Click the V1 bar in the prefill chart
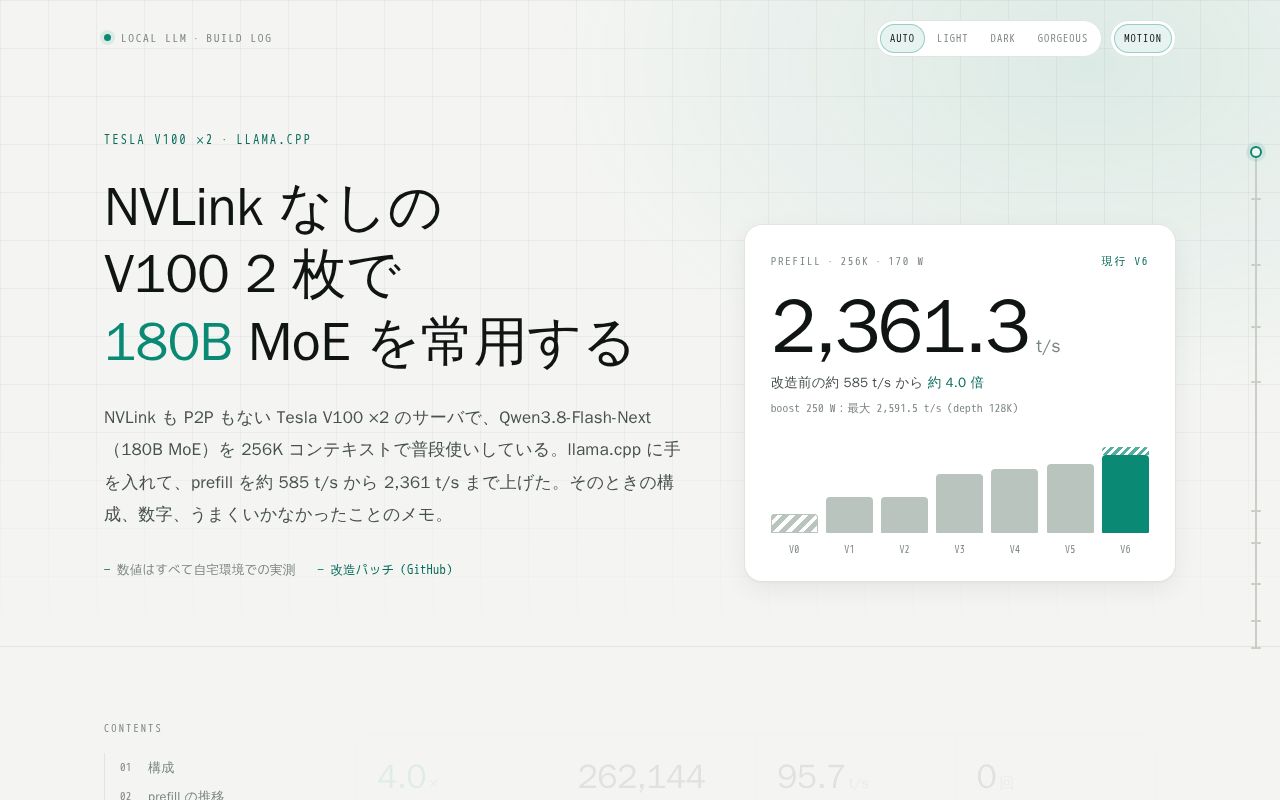1280x800 pixels. (849, 515)
